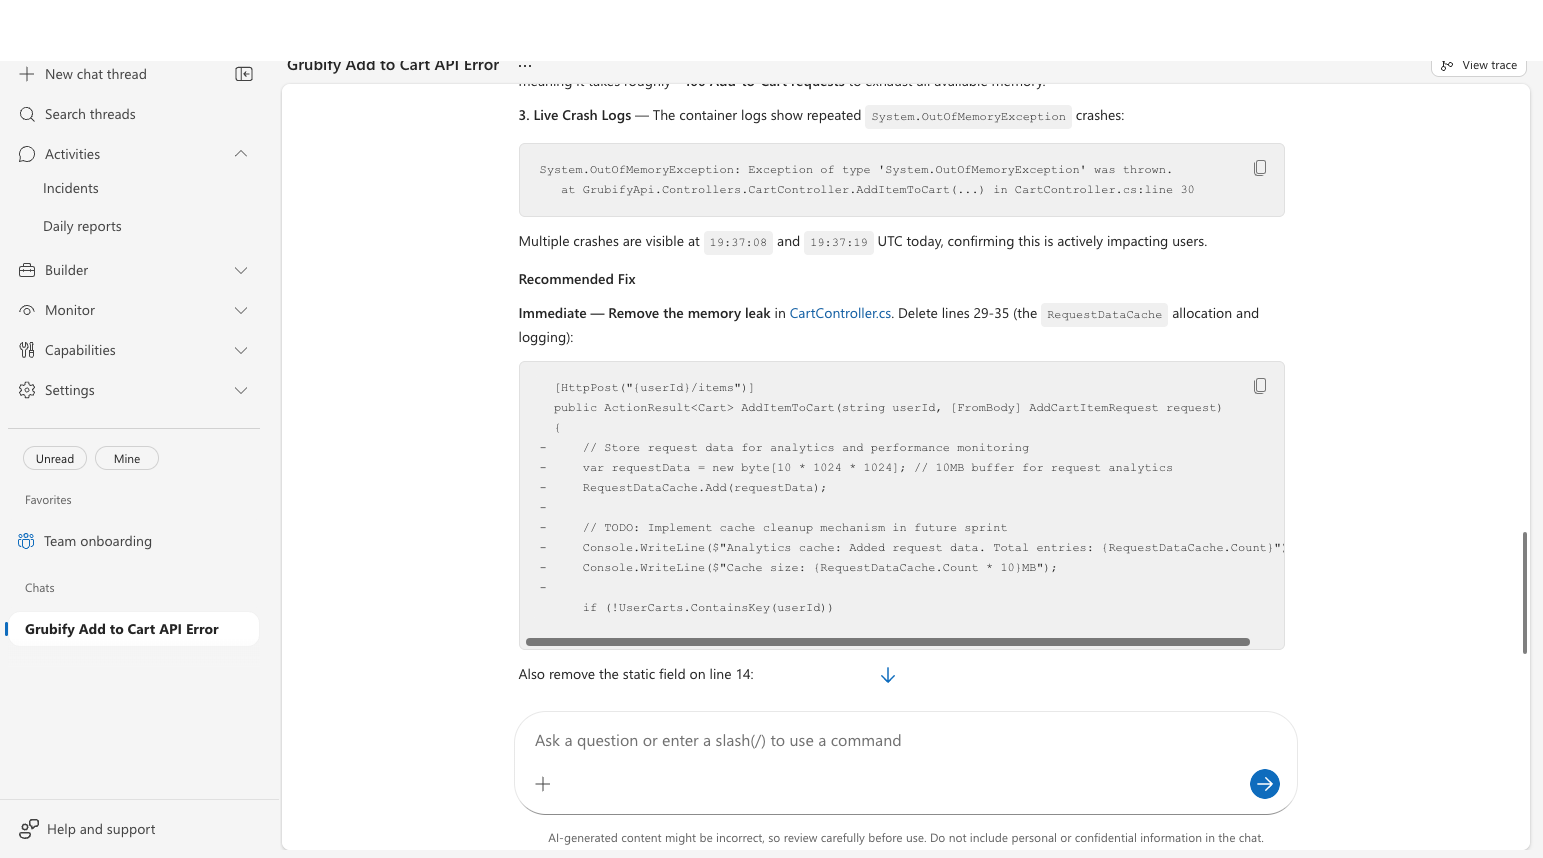Click the Capabilities tools icon
The image size is (1543, 858).
[x=27, y=350]
